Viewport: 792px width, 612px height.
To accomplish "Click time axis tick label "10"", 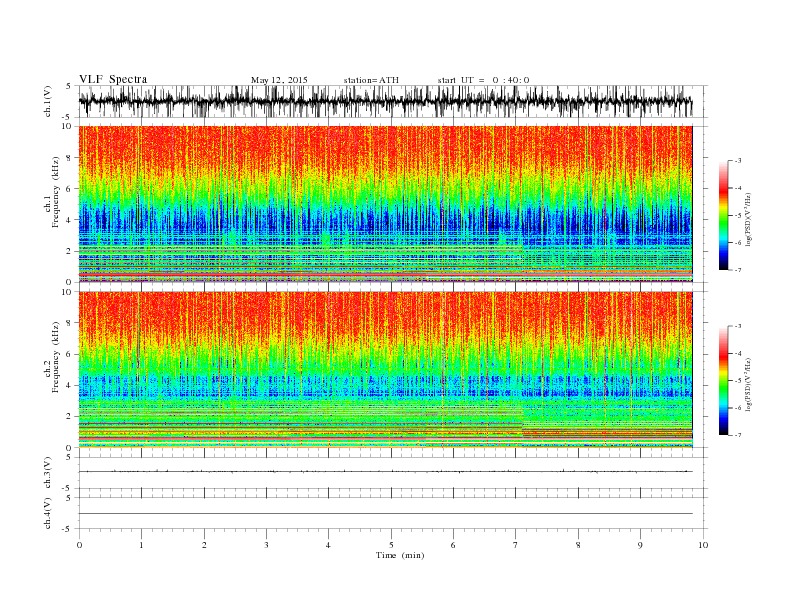I will (703, 545).
